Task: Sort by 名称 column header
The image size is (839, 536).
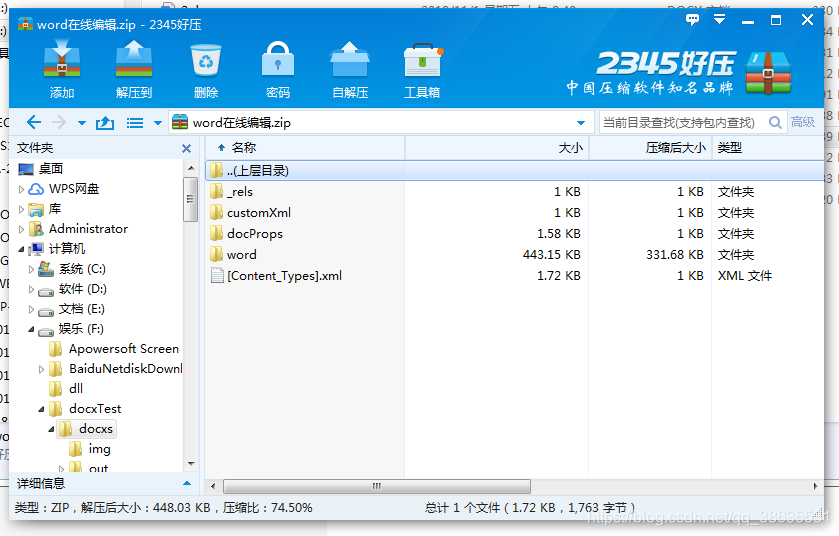Action: click(x=305, y=148)
